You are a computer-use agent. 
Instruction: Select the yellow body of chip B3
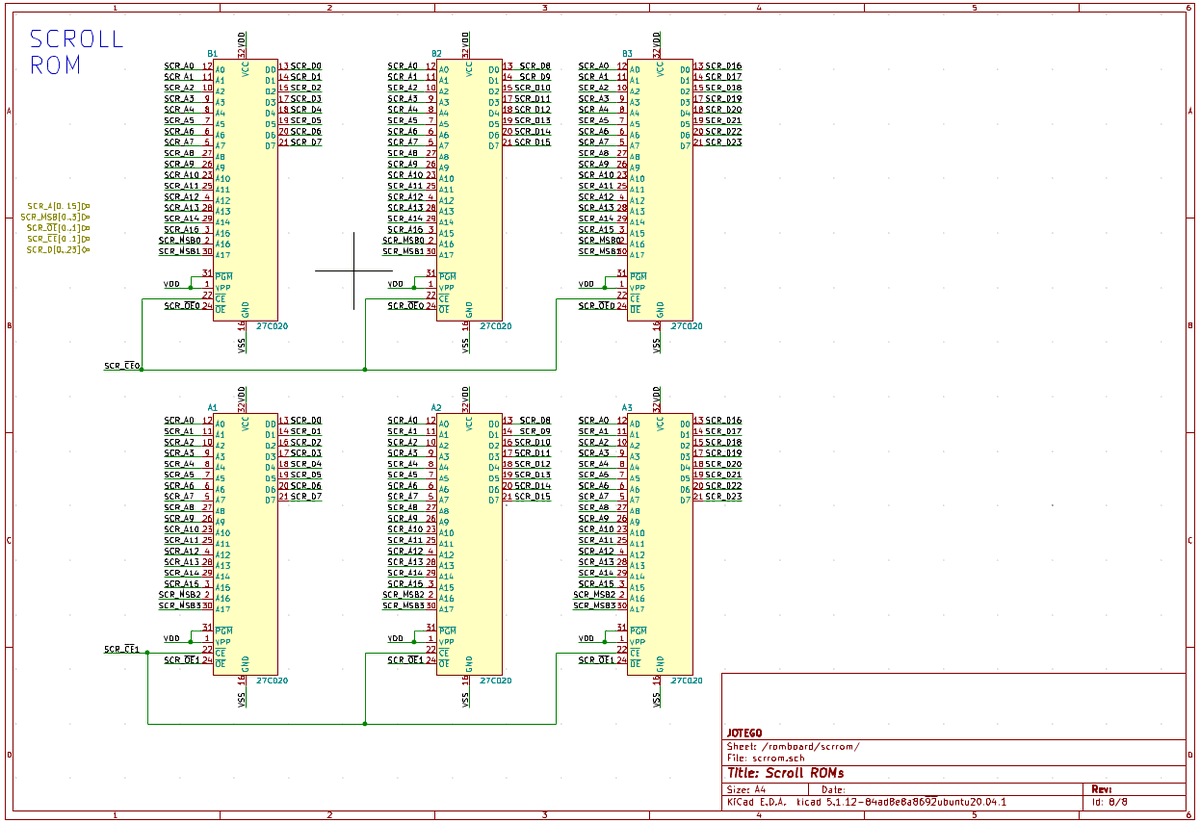pos(661,188)
